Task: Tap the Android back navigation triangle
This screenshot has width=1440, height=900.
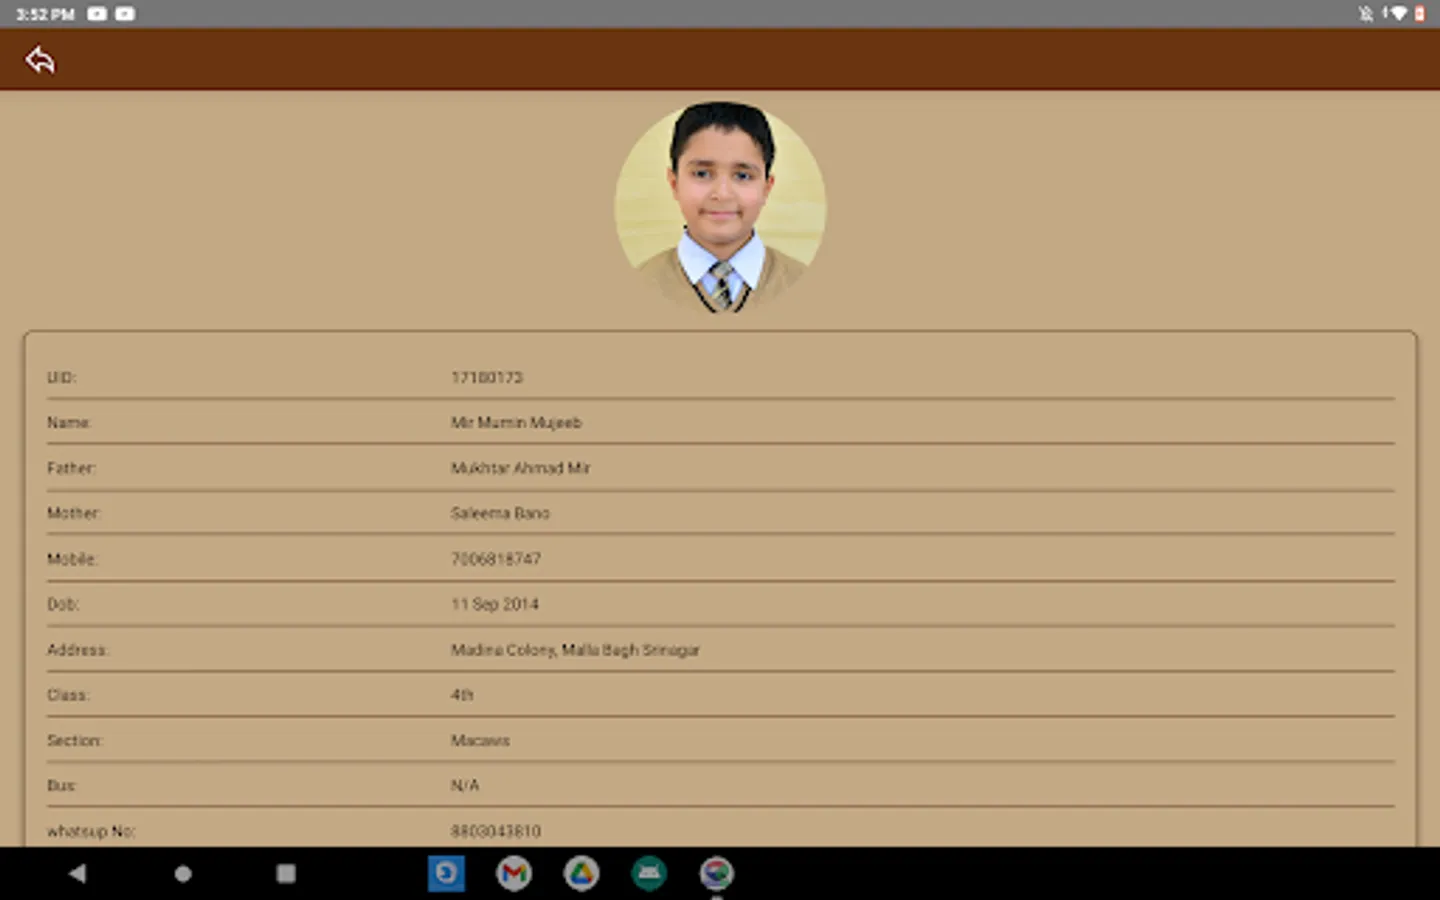Action: click(77, 873)
